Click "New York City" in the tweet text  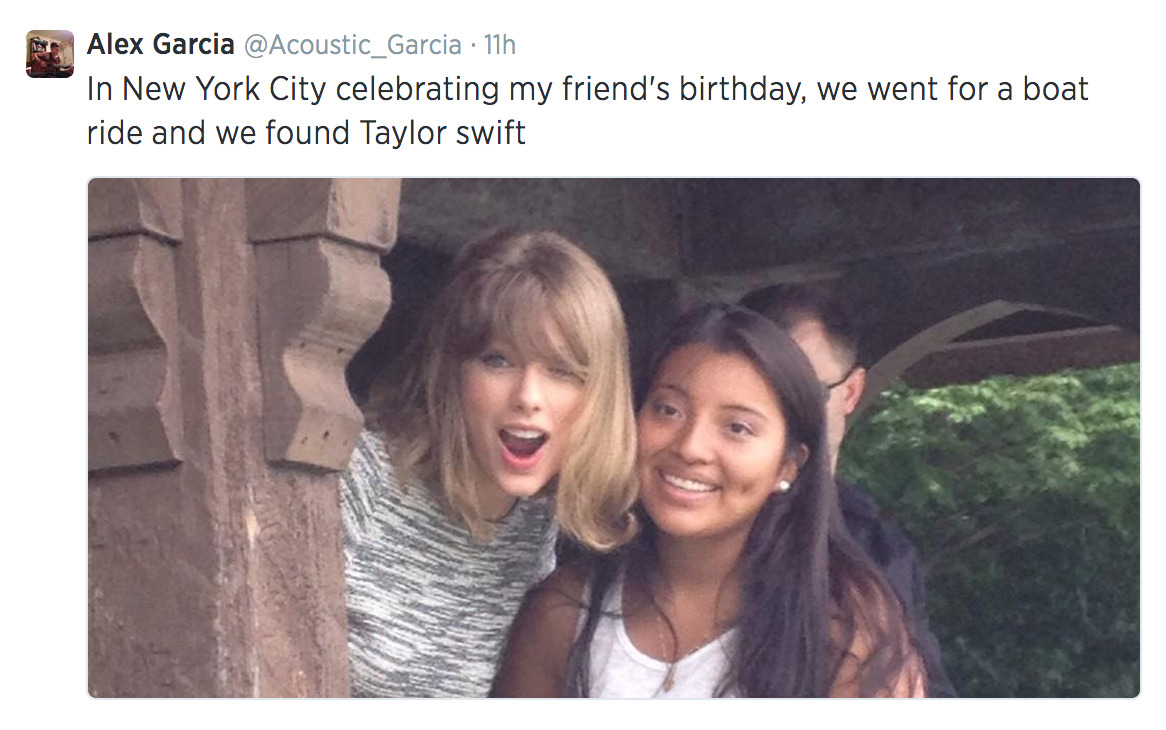click(224, 89)
